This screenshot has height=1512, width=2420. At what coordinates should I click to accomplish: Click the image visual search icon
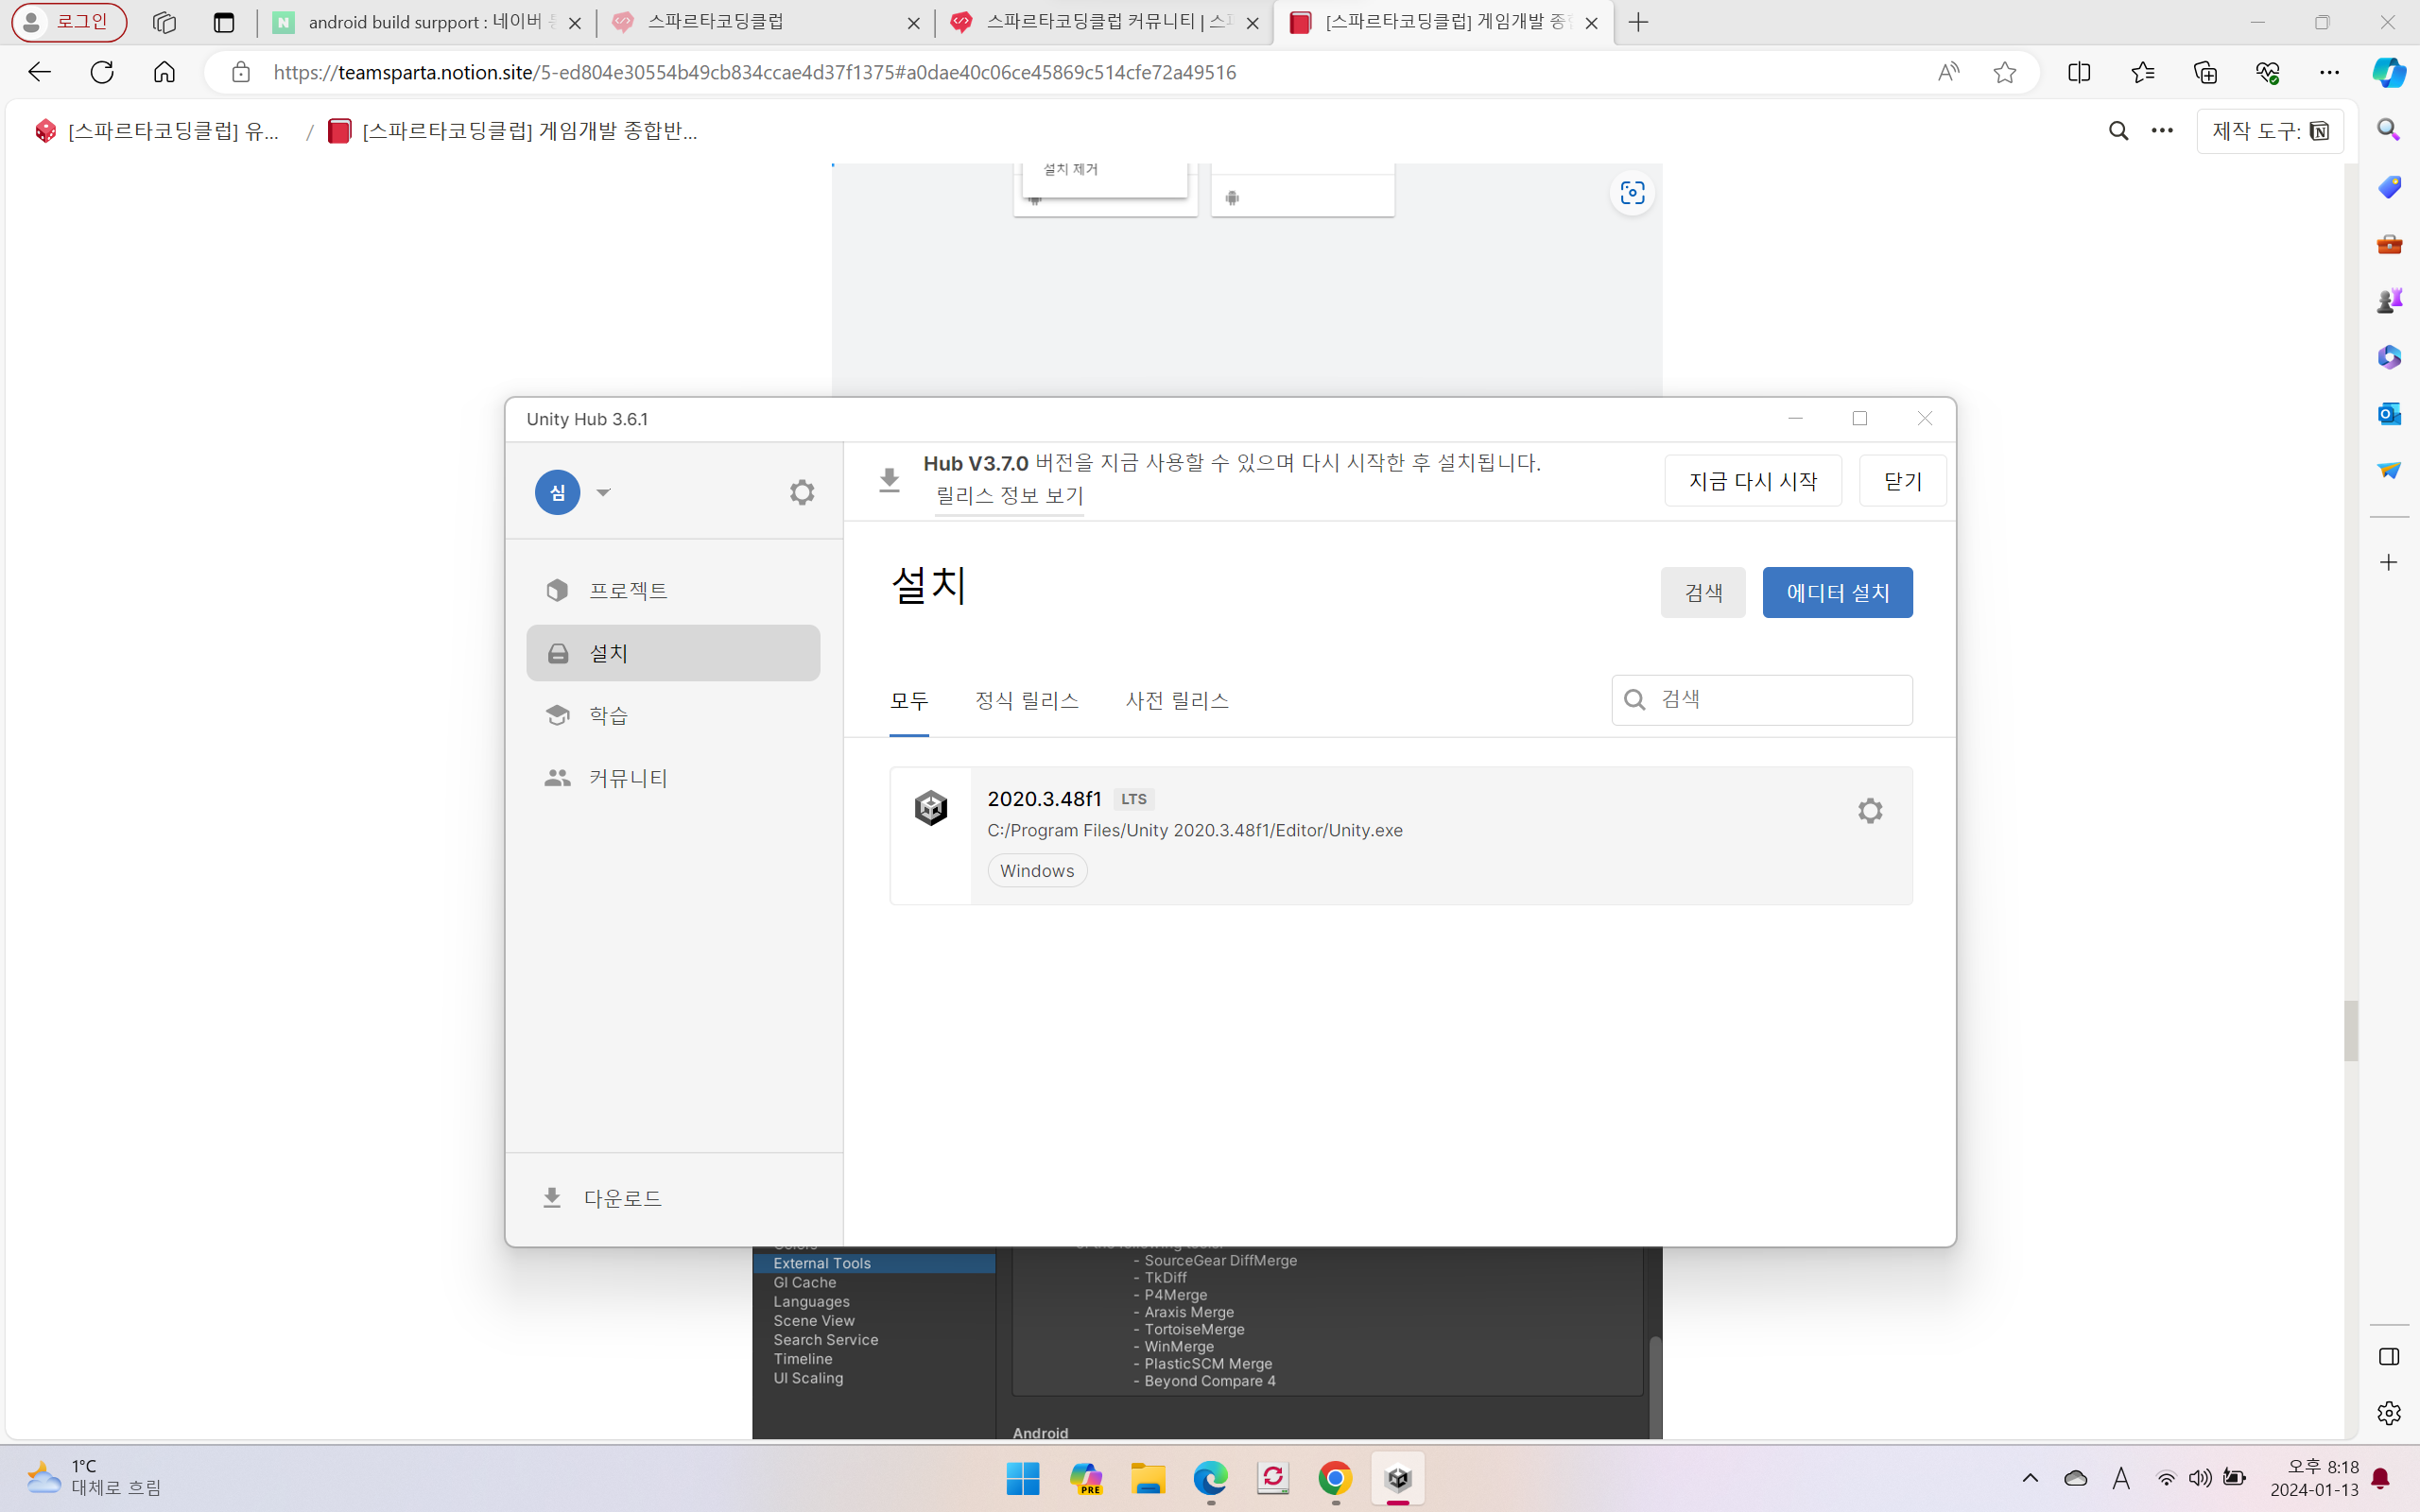(1632, 193)
